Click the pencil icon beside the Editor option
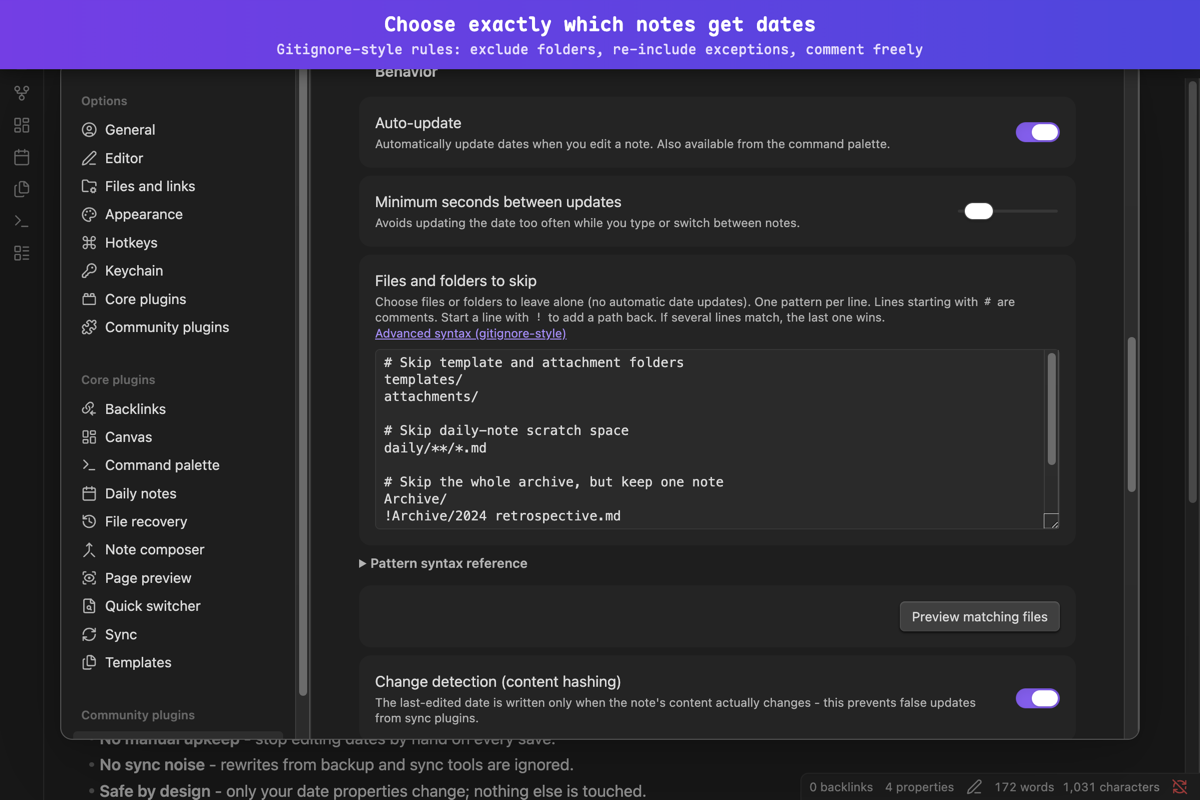 click(x=89, y=158)
